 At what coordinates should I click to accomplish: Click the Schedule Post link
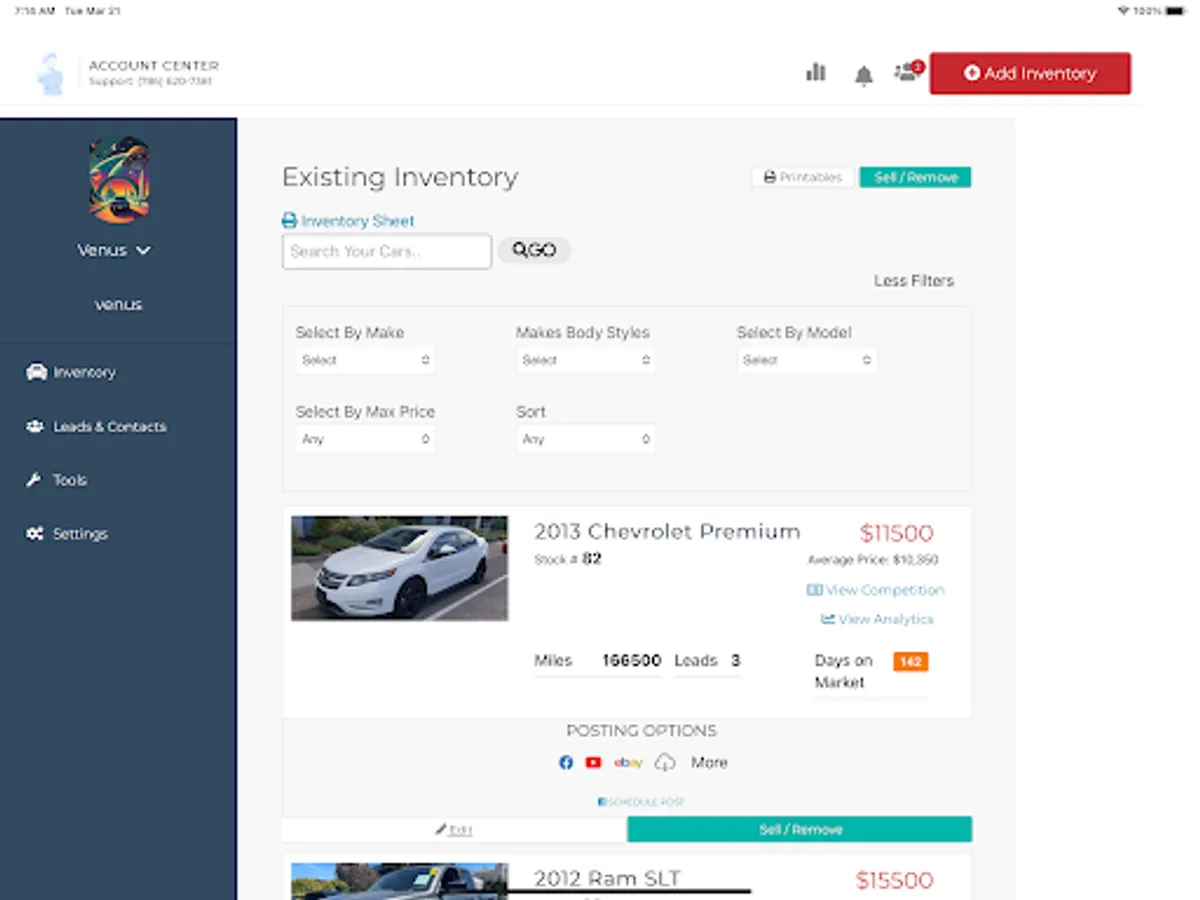tap(641, 802)
